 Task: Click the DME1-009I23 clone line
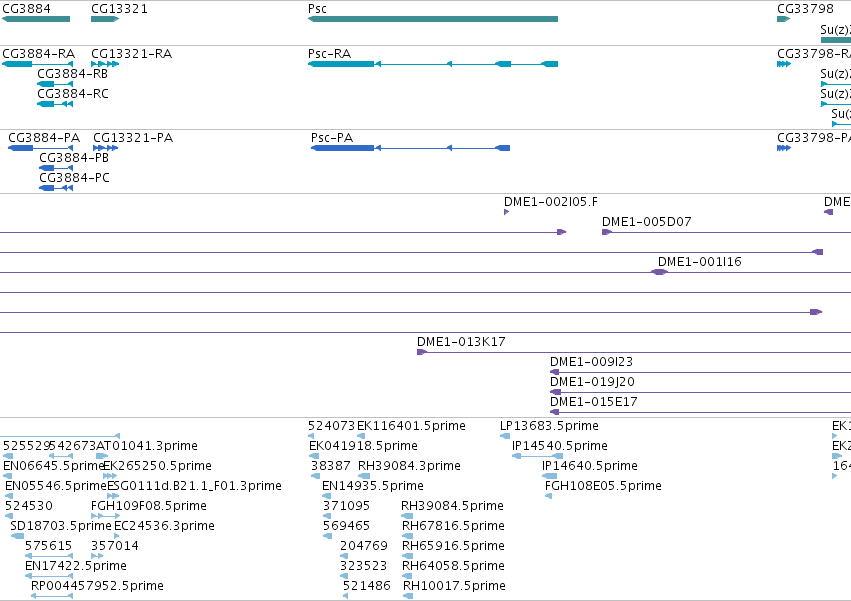click(x=700, y=372)
